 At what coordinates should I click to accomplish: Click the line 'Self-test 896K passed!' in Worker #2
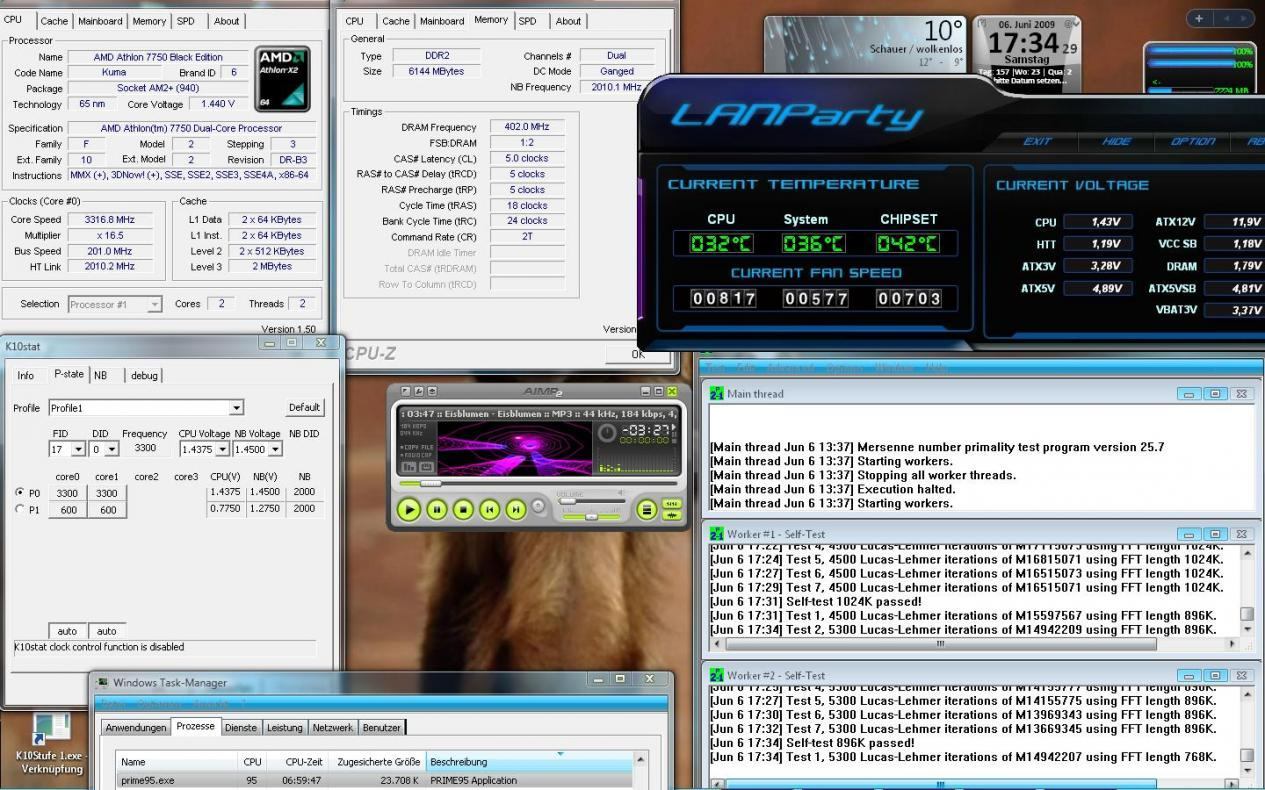click(812, 743)
